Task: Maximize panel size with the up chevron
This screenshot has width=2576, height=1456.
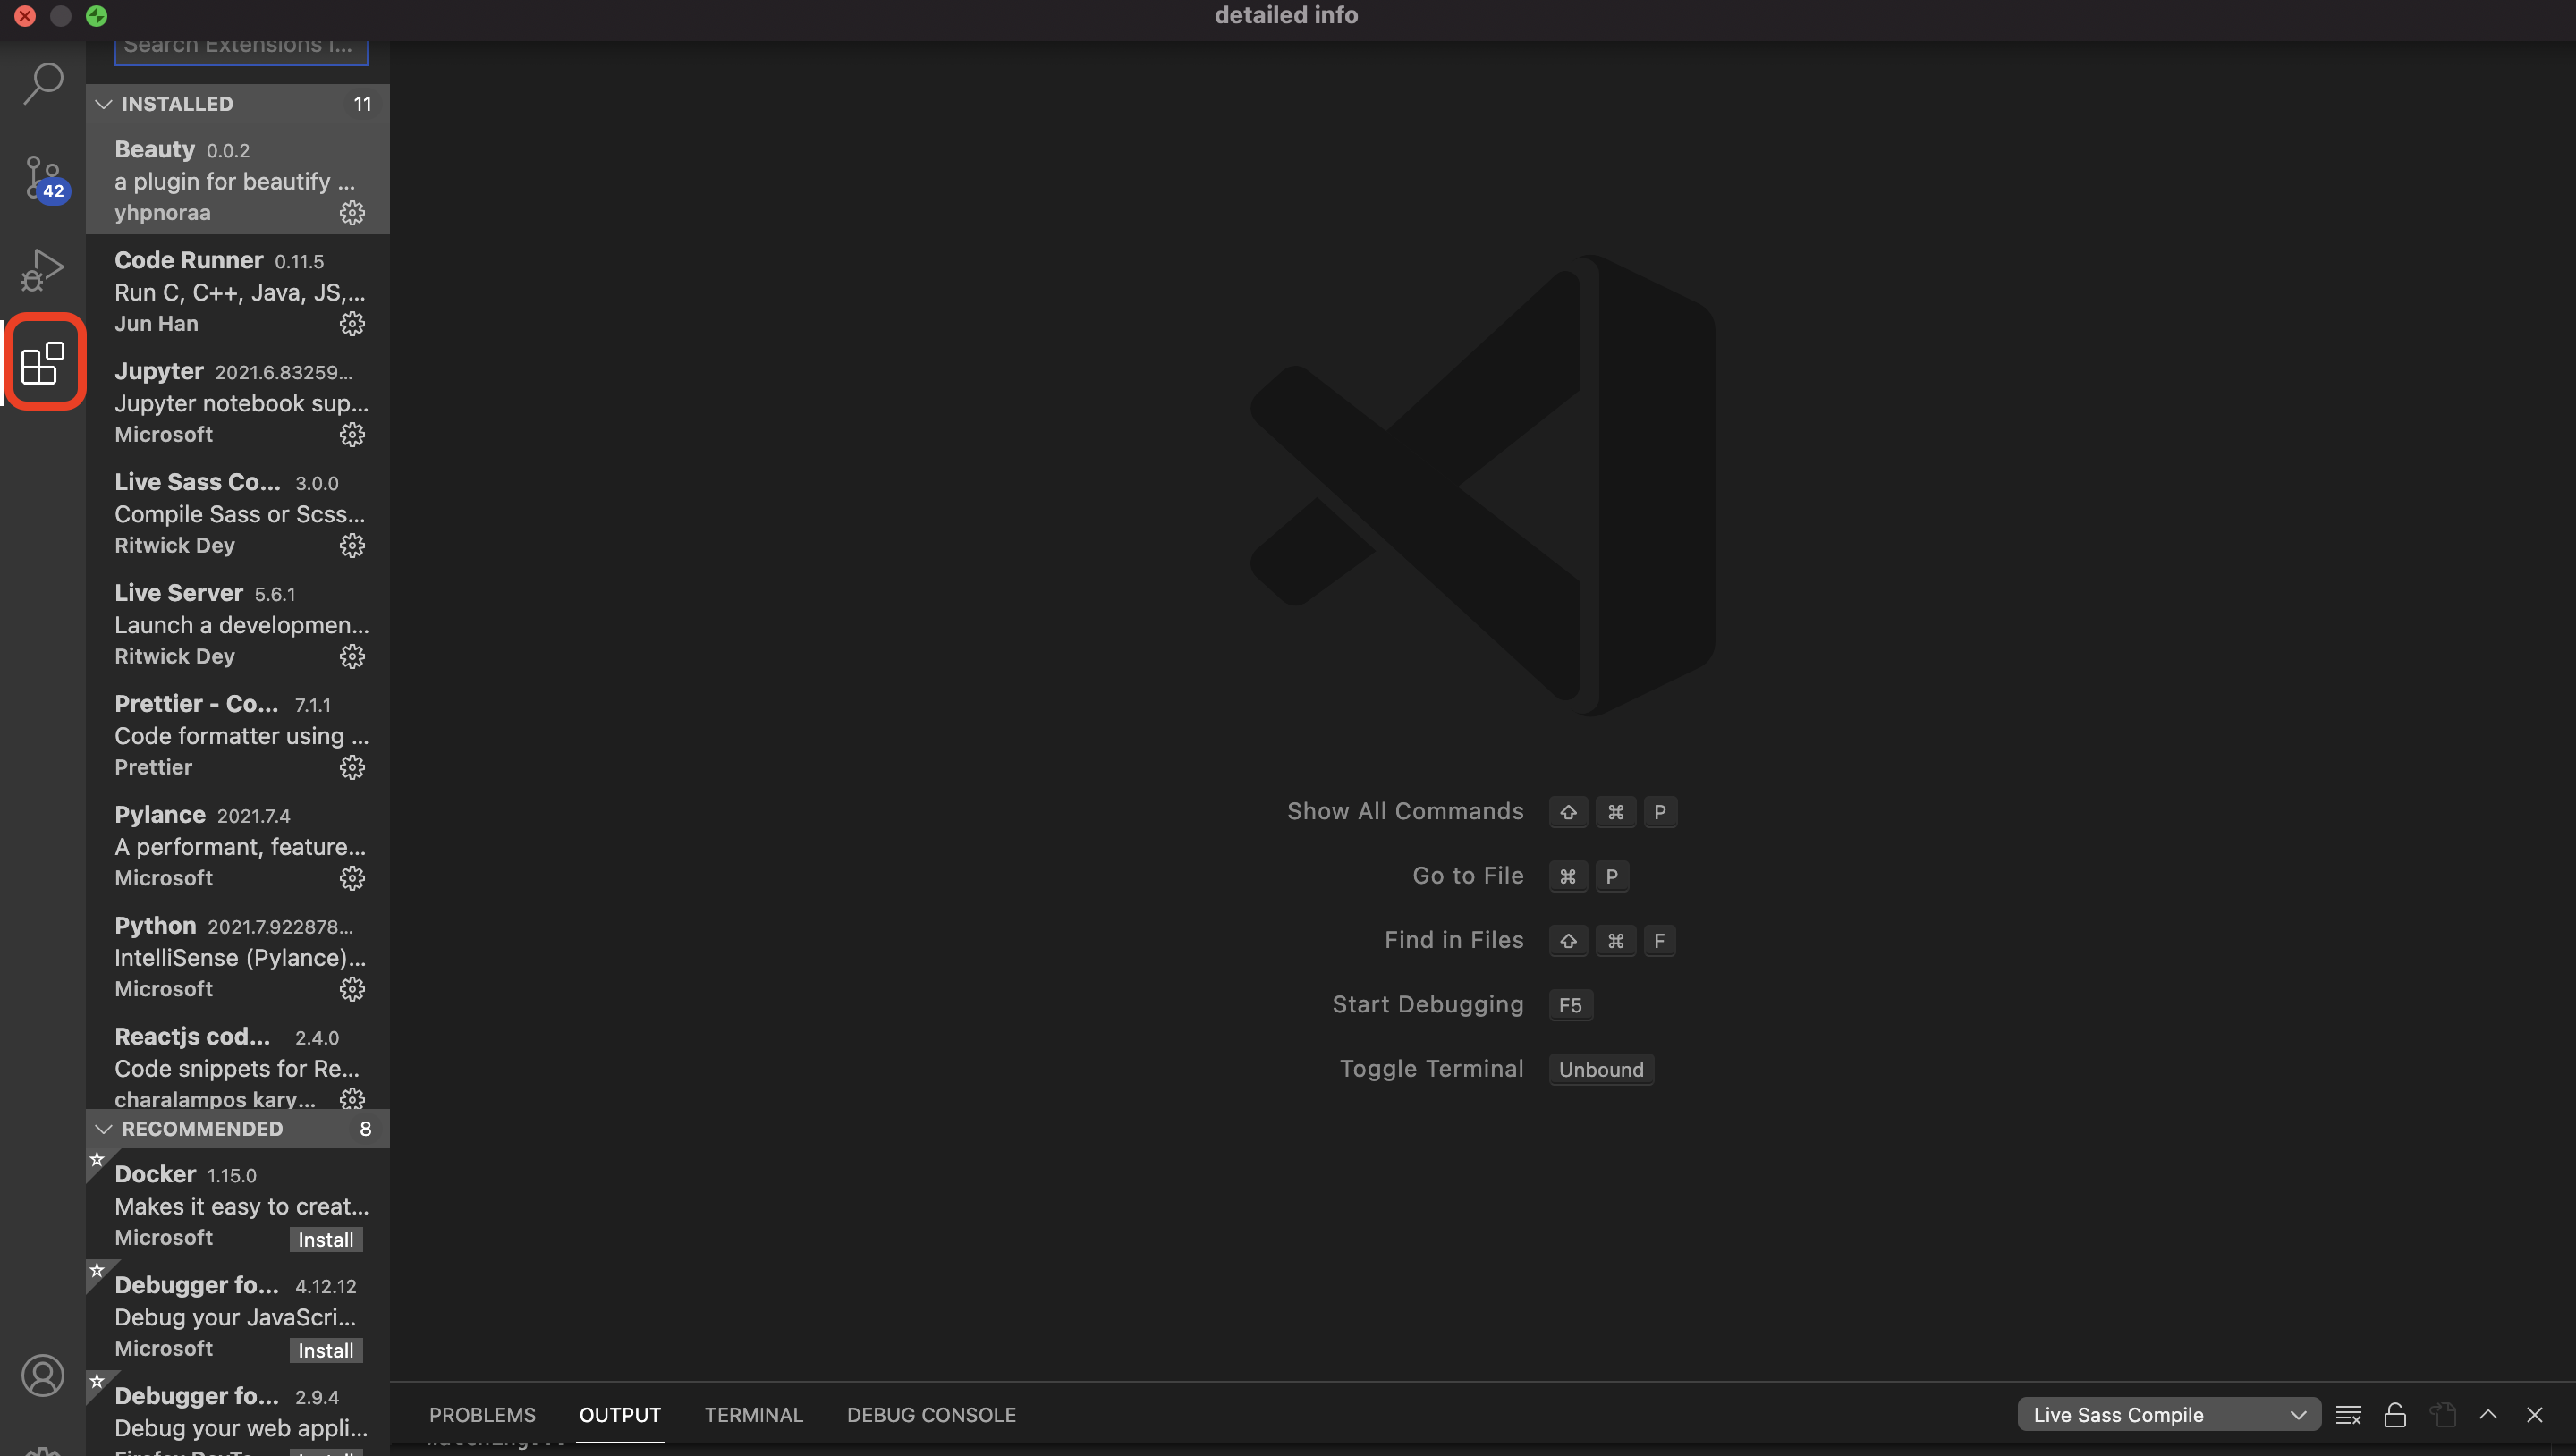Action: [2488, 1415]
